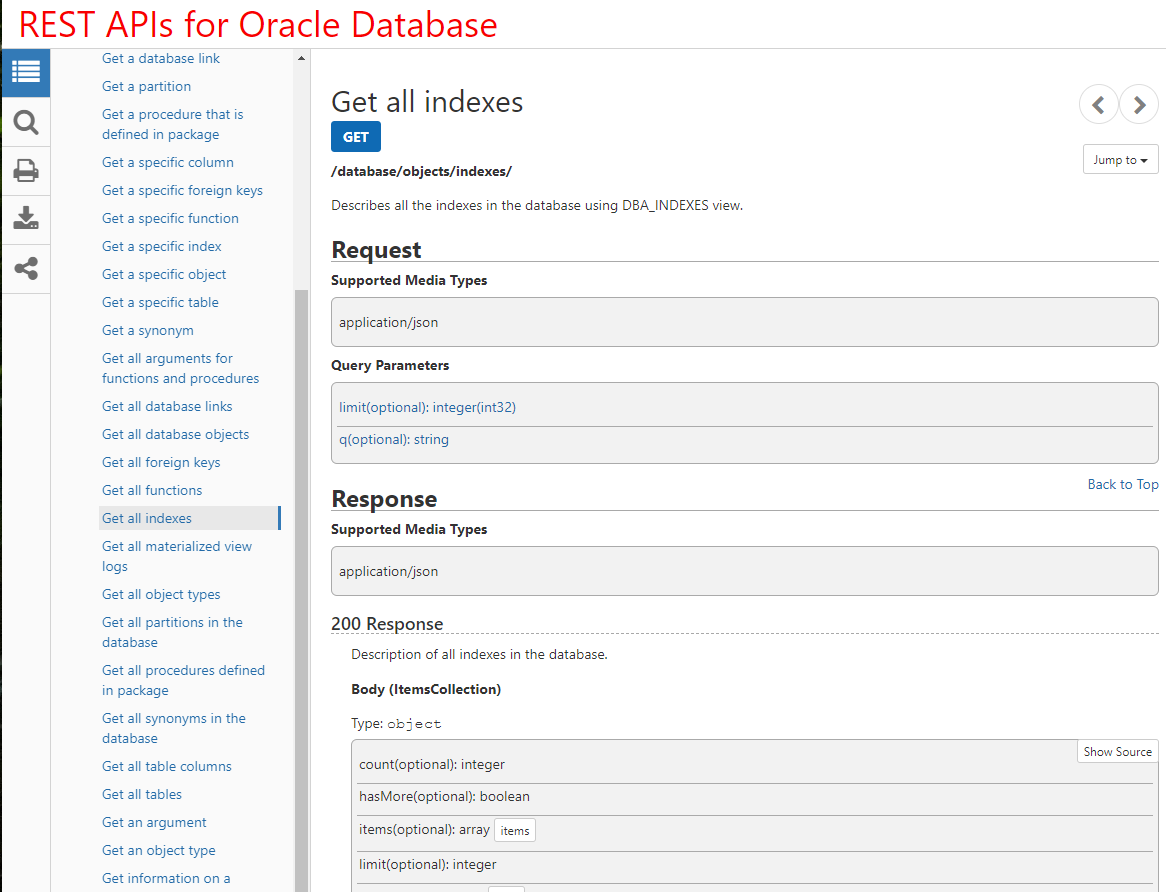This screenshot has height=892, width=1166.
Task: Open Get a database link
Action: click(x=161, y=58)
